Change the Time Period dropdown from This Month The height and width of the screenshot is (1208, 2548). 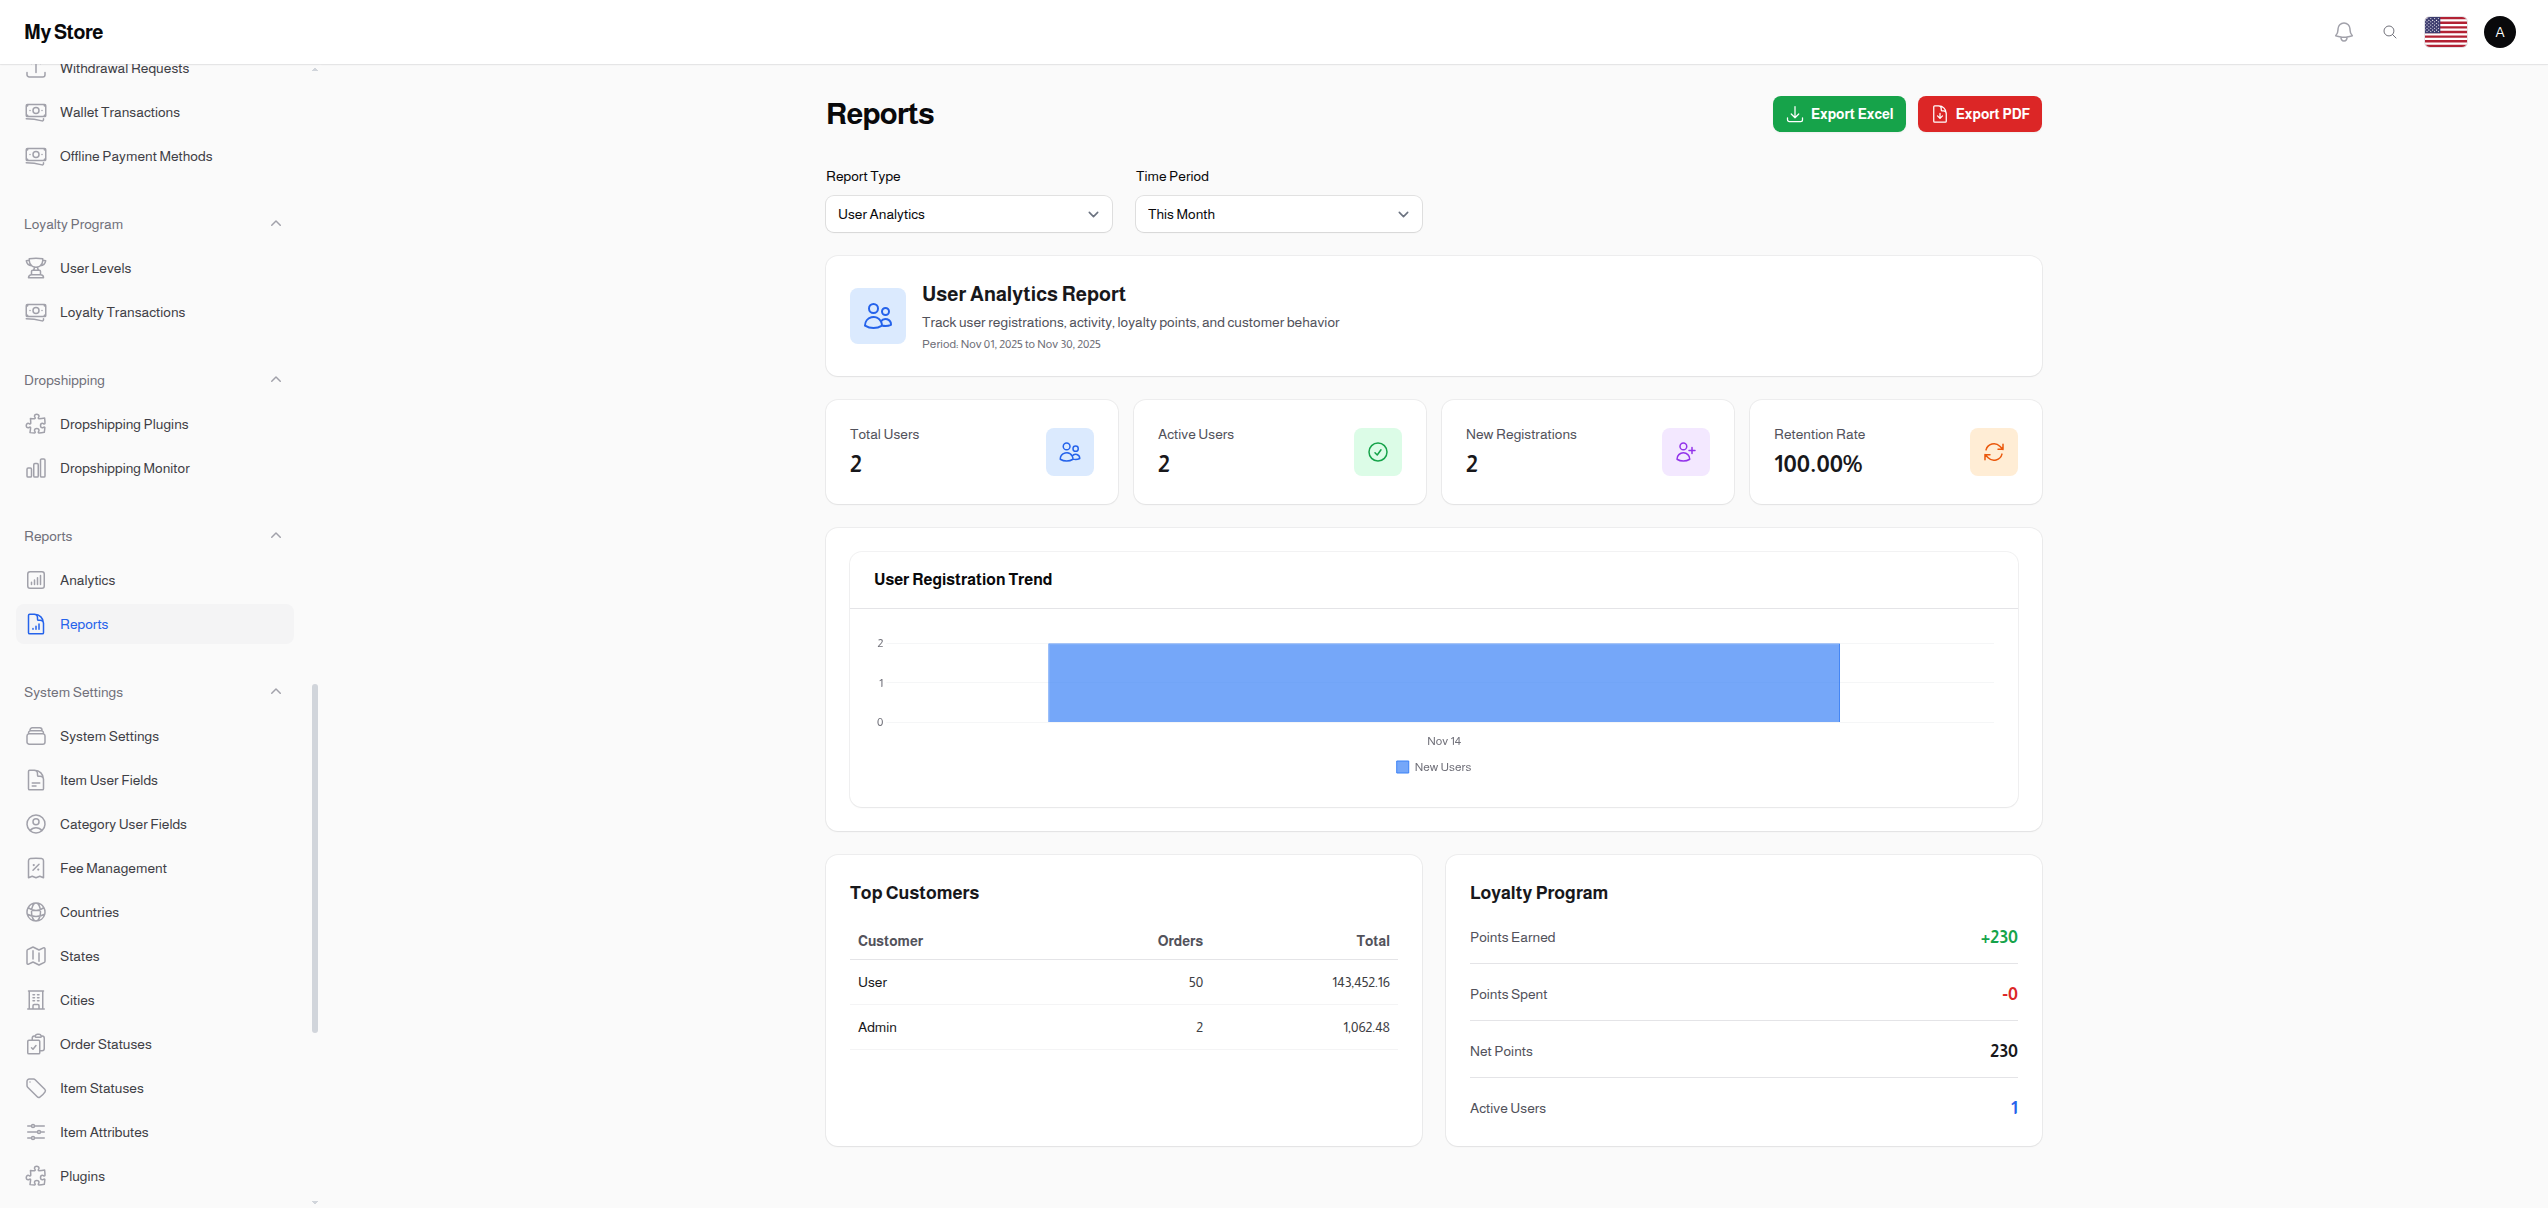click(1278, 214)
